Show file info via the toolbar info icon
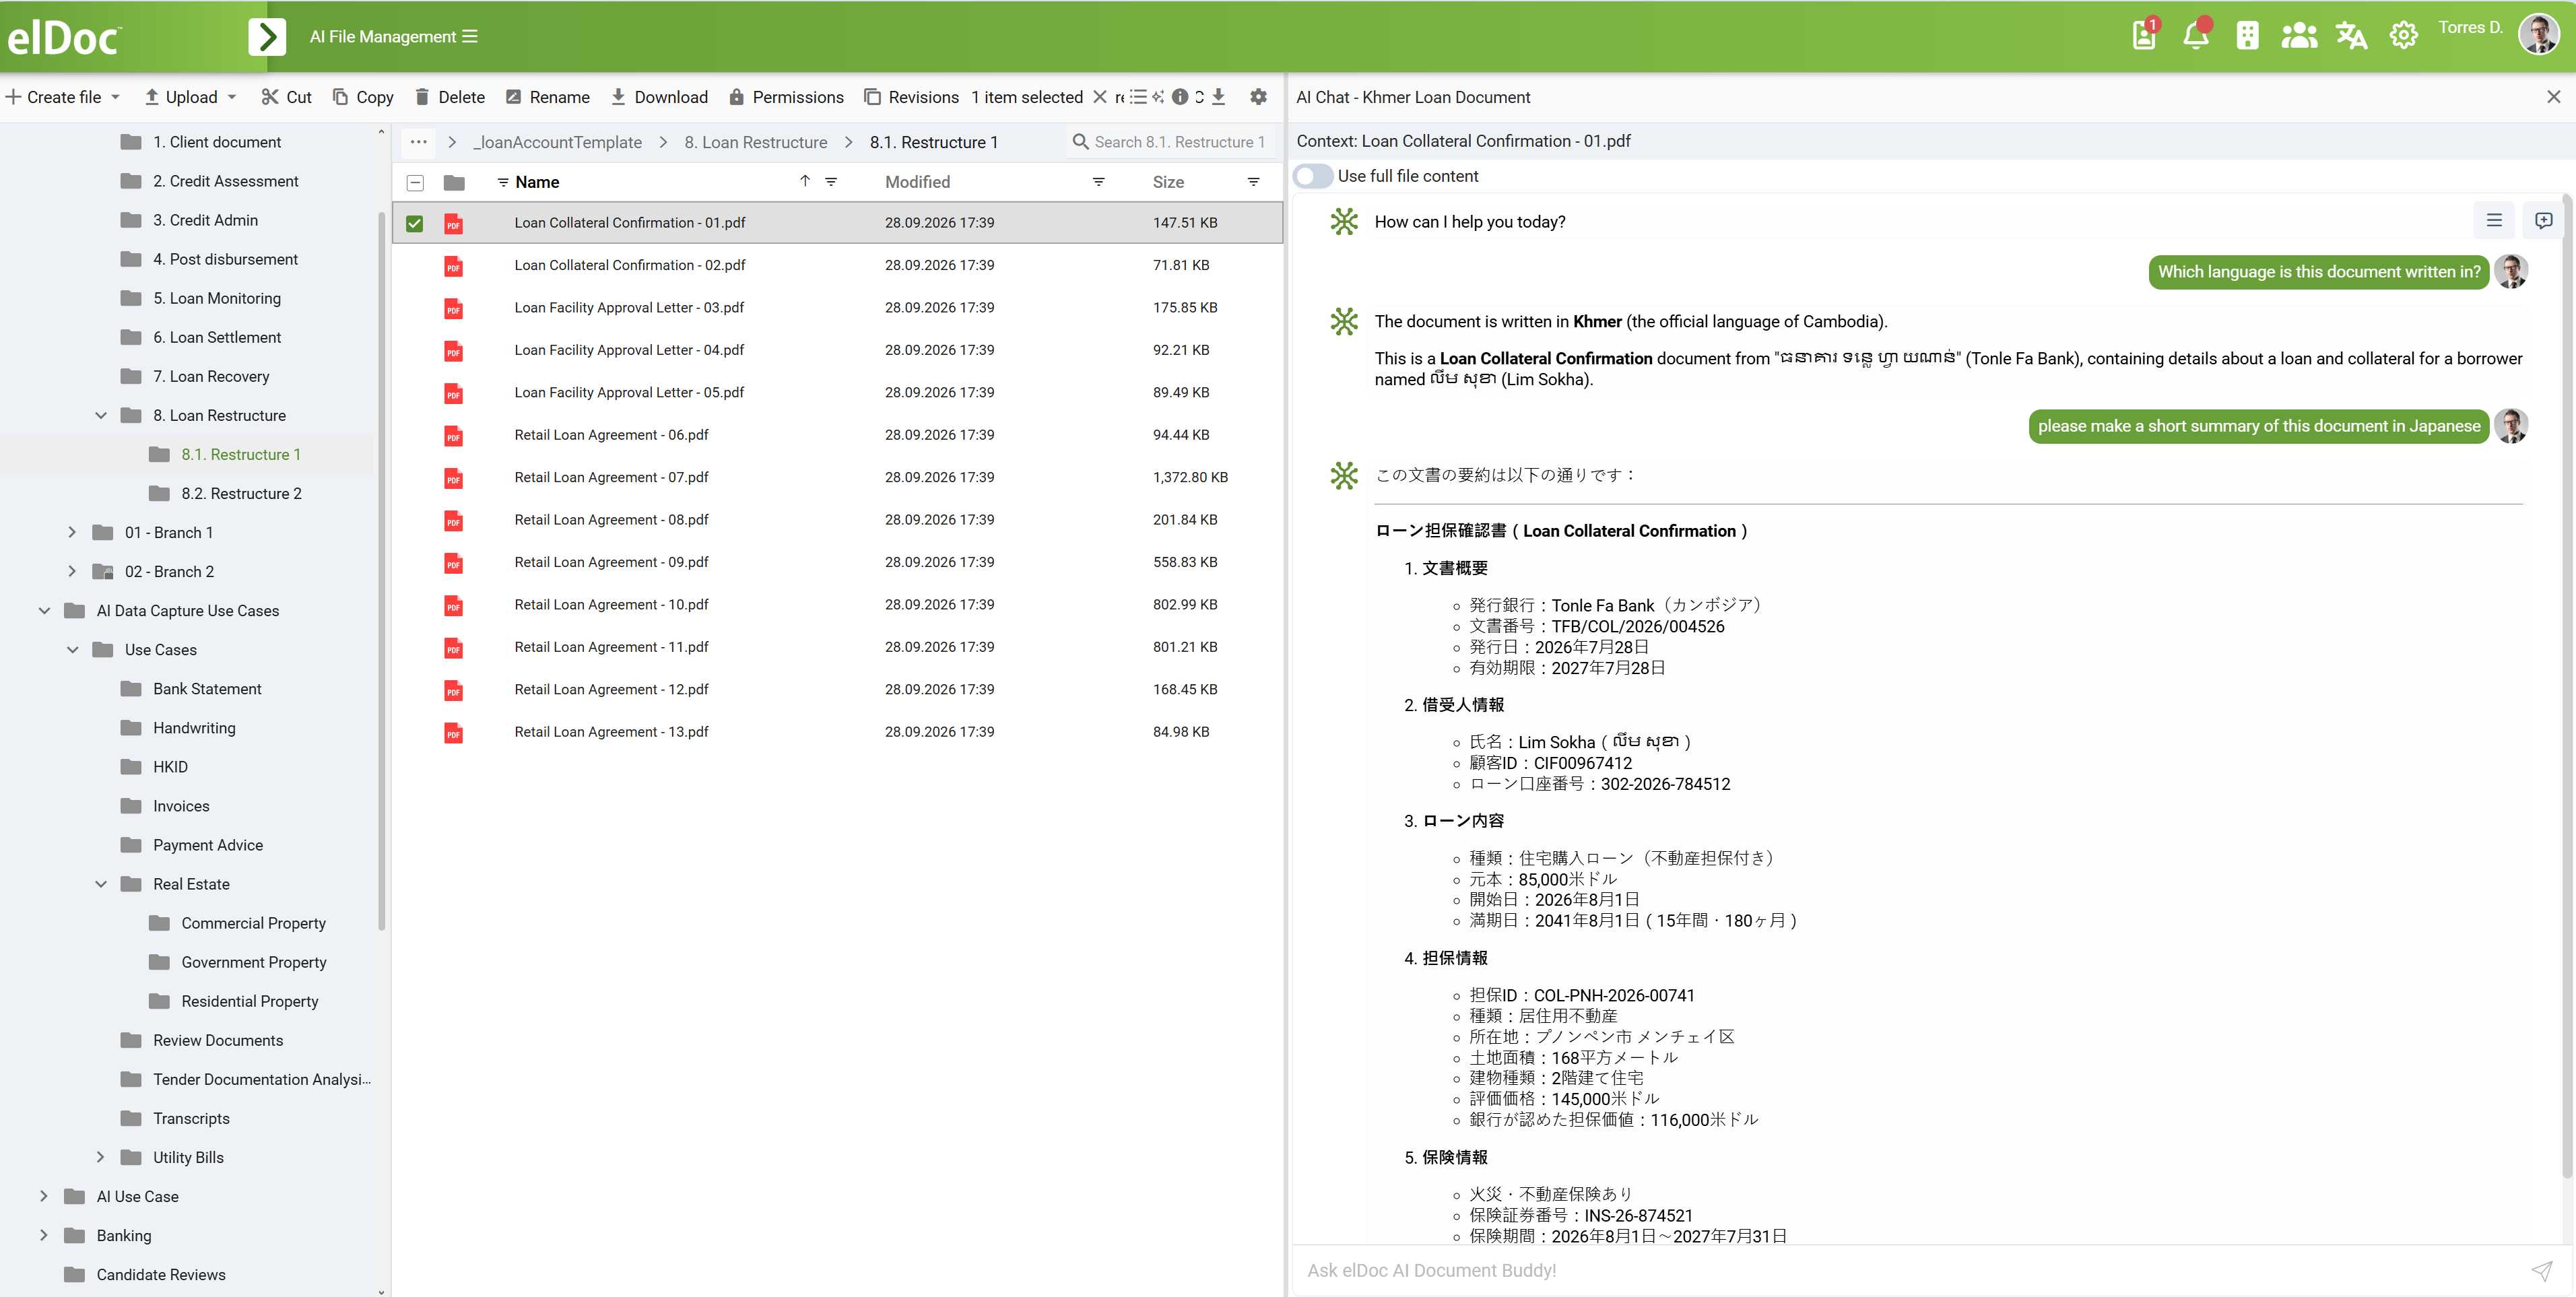 (1180, 97)
